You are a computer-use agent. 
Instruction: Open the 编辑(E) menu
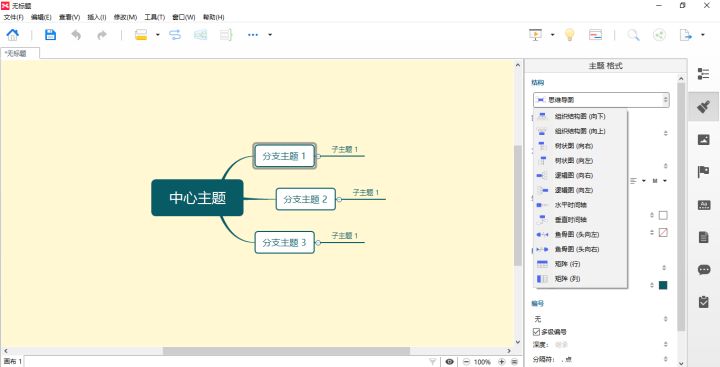[x=41, y=17]
